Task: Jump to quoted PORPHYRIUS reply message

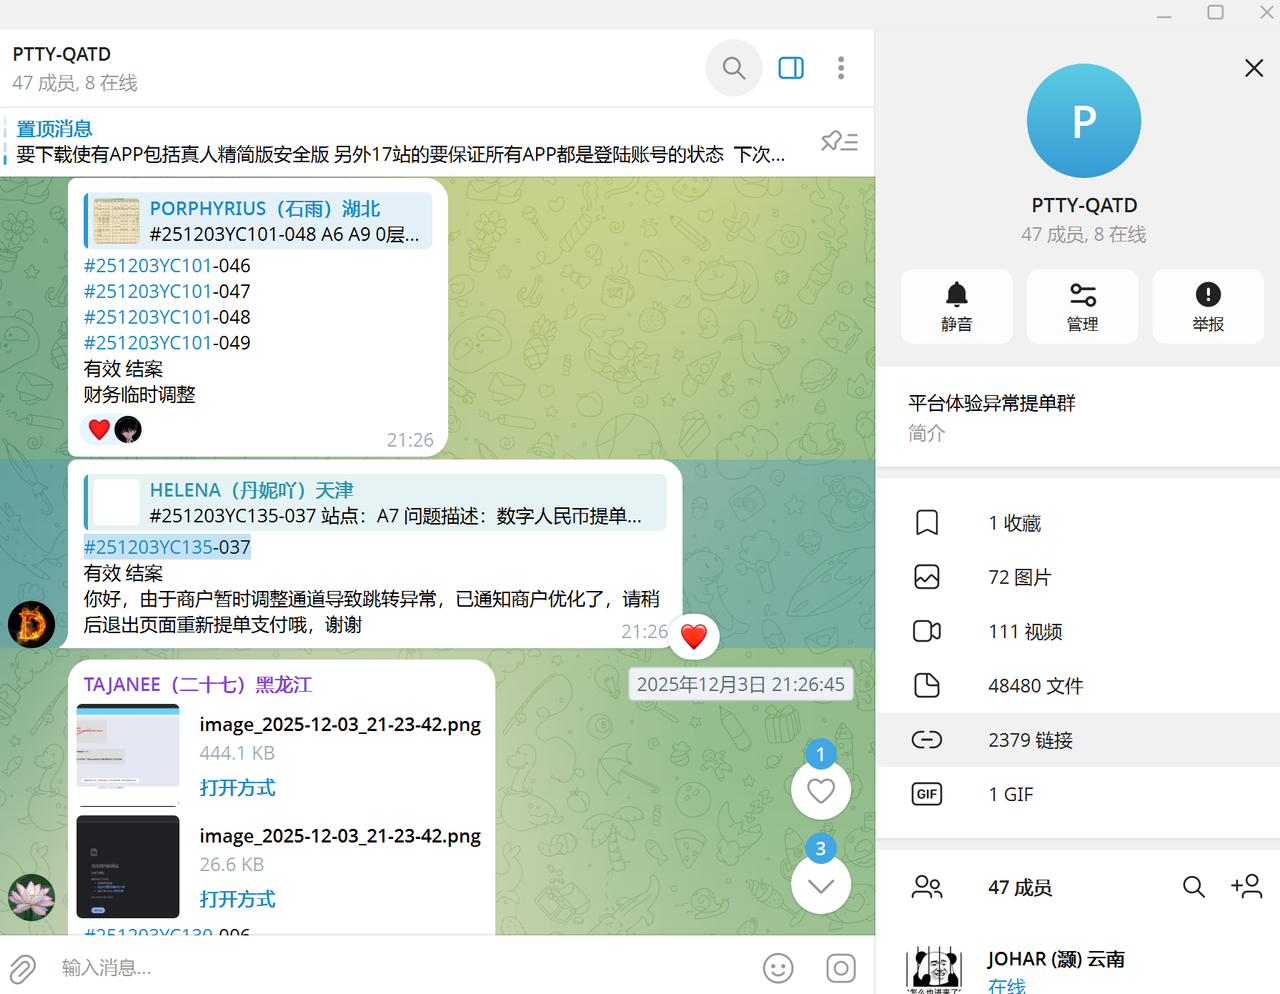Action: pyautogui.click(x=258, y=221)
